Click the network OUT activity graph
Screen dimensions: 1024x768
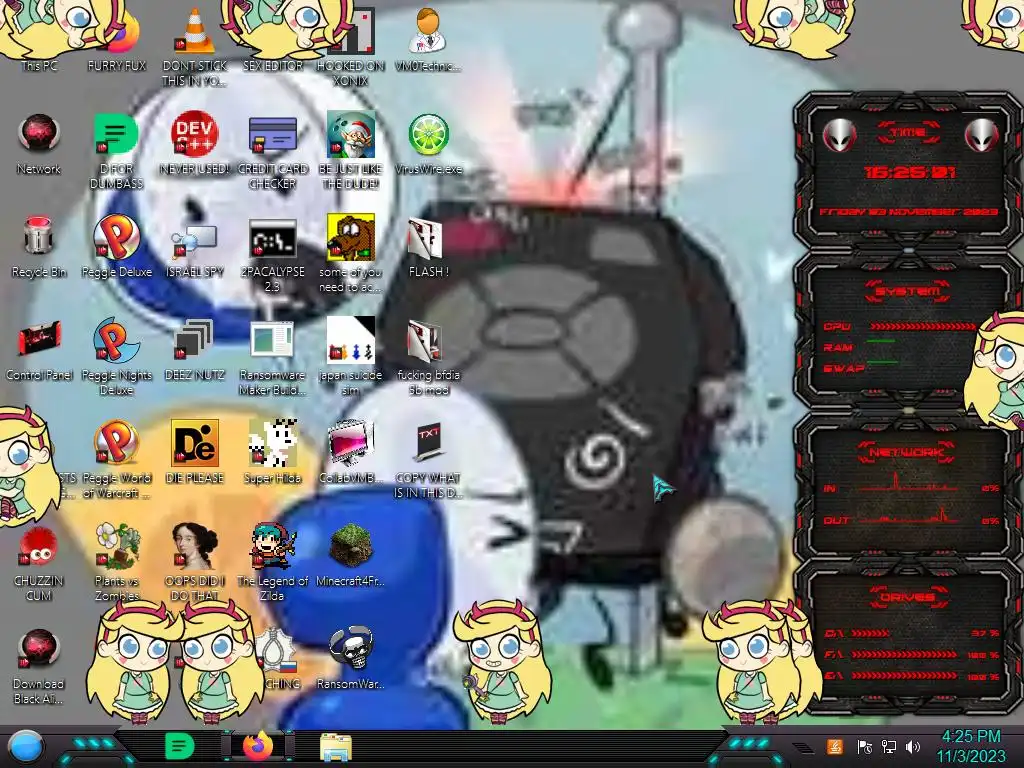pyautogui.click(x=909, y=515)
